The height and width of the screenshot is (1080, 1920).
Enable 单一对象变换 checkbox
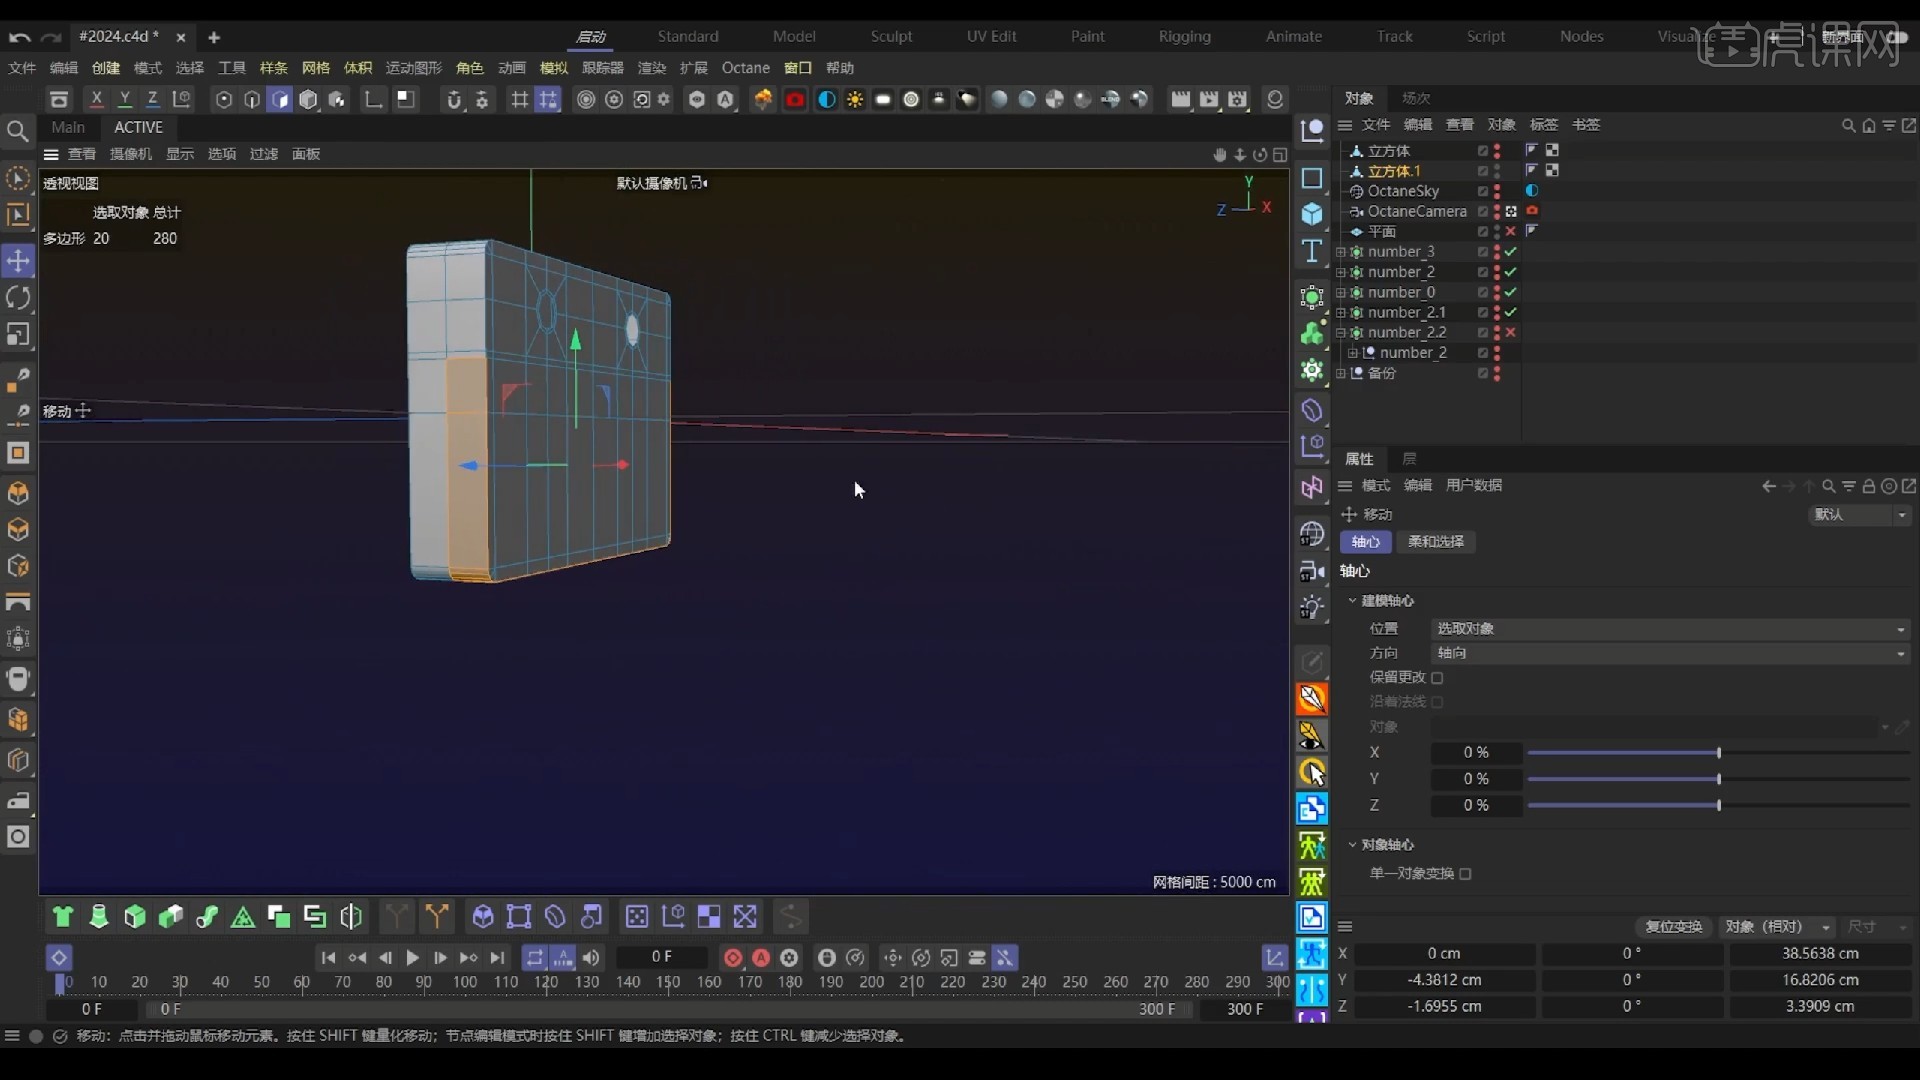1465,874
